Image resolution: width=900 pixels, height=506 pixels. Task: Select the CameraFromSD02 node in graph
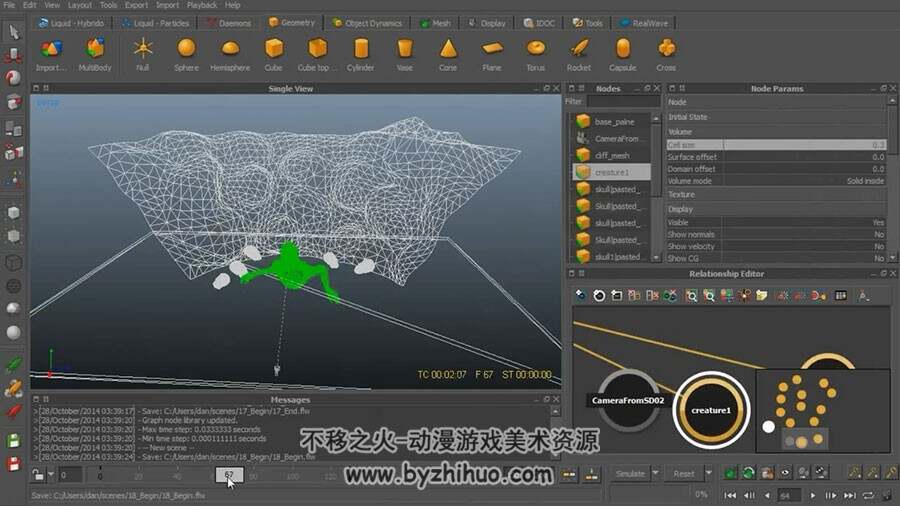click(628, 401)
